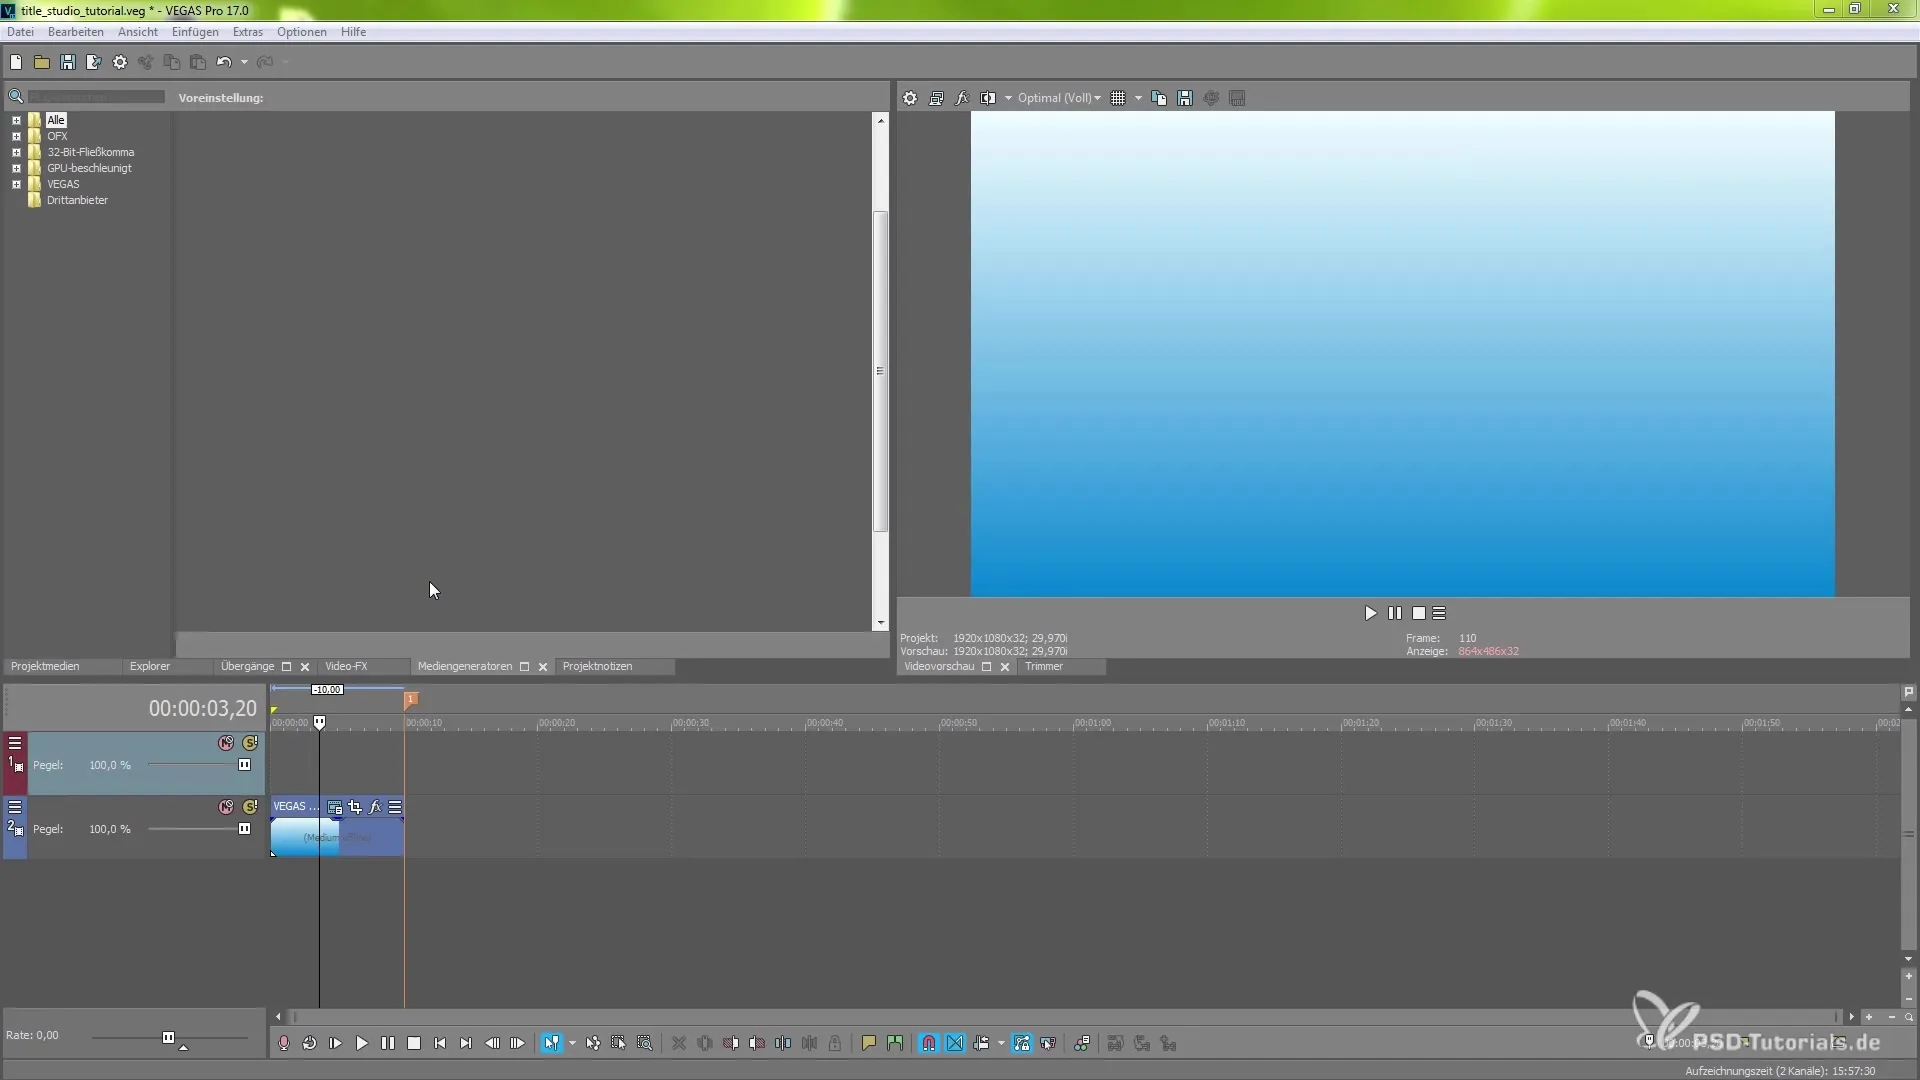Open generated media properties on the VEGAS event

pyautogui.click(x=335, y=807)
